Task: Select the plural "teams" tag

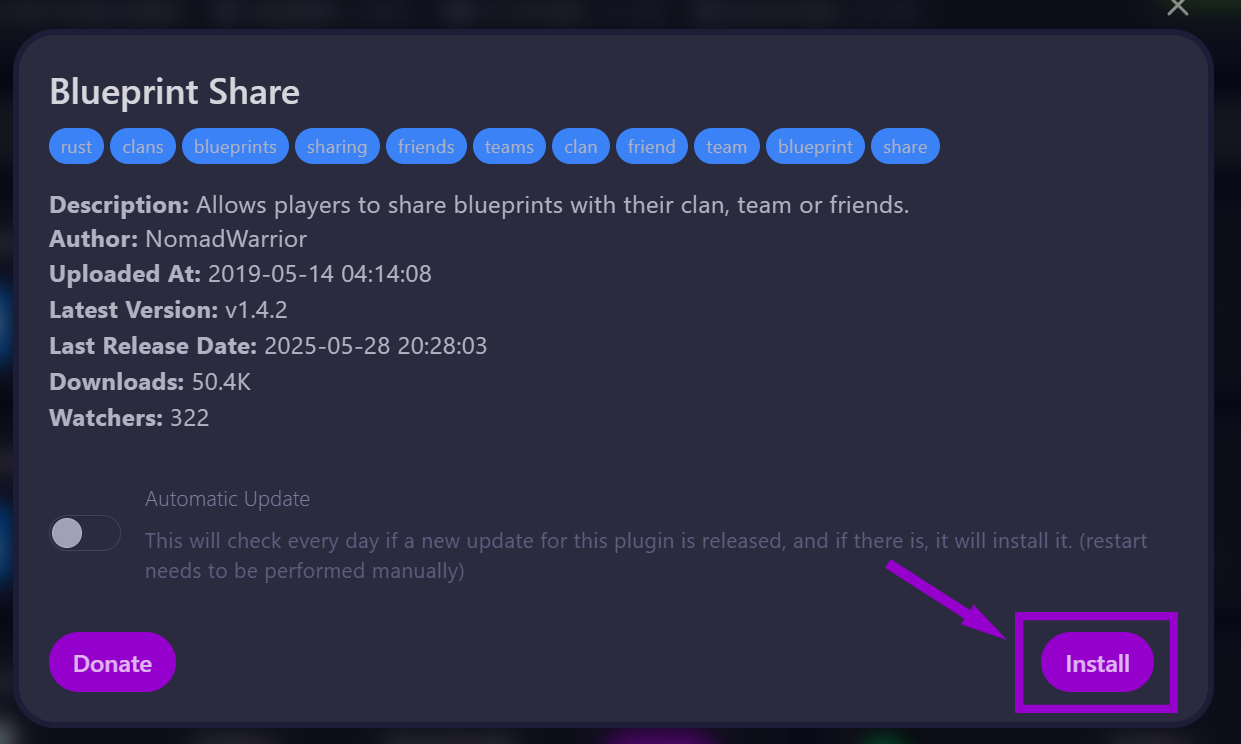Action: pyautogui.click(x=509, y=146)
